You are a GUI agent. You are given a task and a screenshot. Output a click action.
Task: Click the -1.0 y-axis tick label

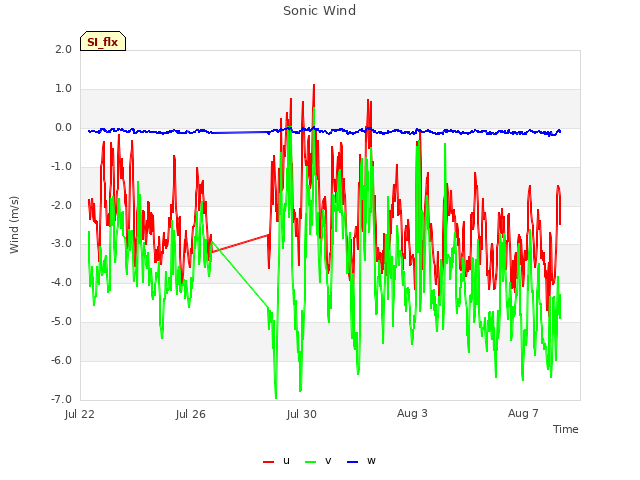coord(61,167)
